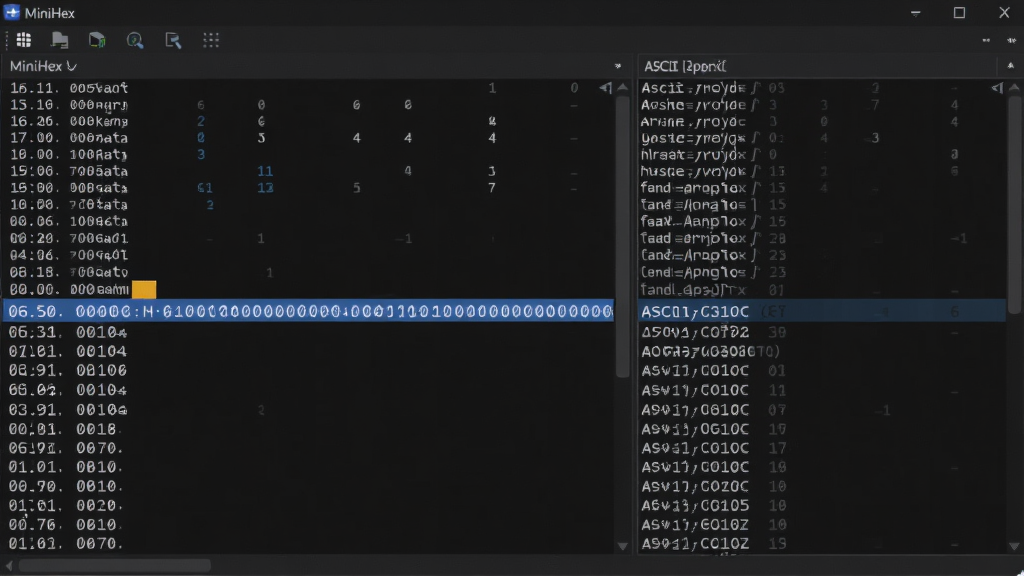Screen dimensions: 1024x576
Task: Collapse the ASCII panel with its header arrow
Action: pyautogui.click(x=1010, y=66)
